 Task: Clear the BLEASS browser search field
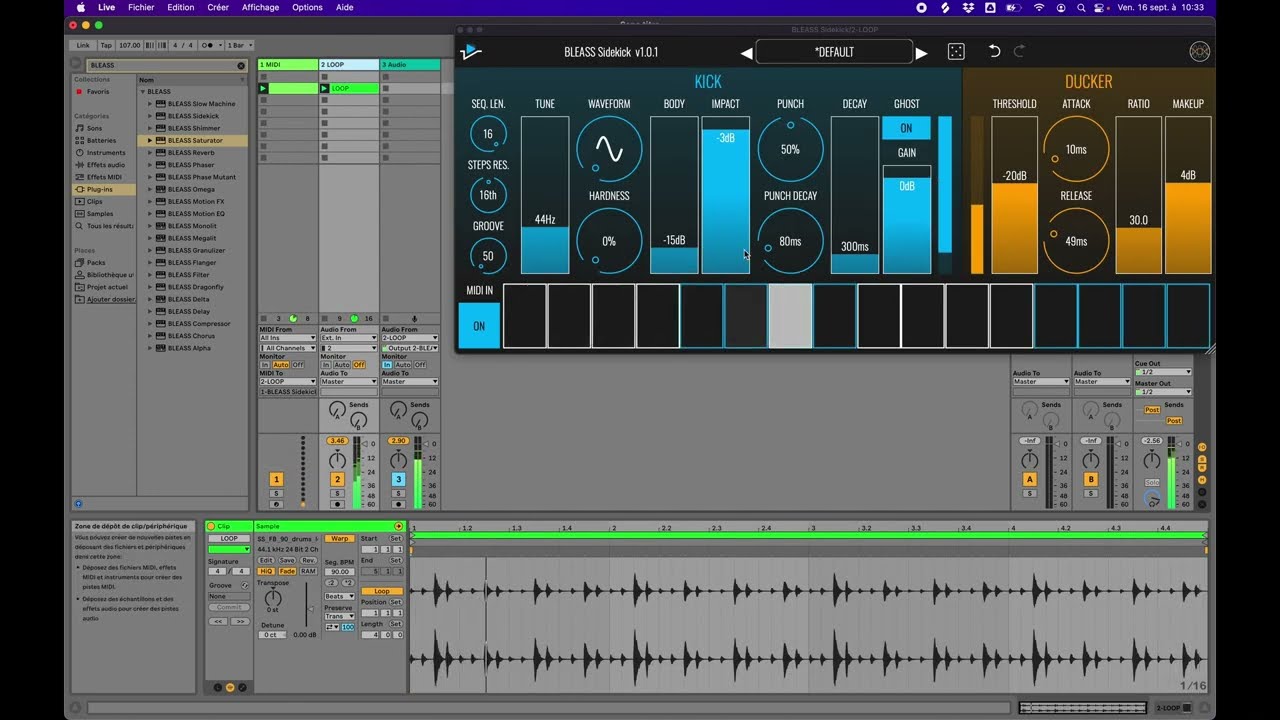tap(241, 65)
